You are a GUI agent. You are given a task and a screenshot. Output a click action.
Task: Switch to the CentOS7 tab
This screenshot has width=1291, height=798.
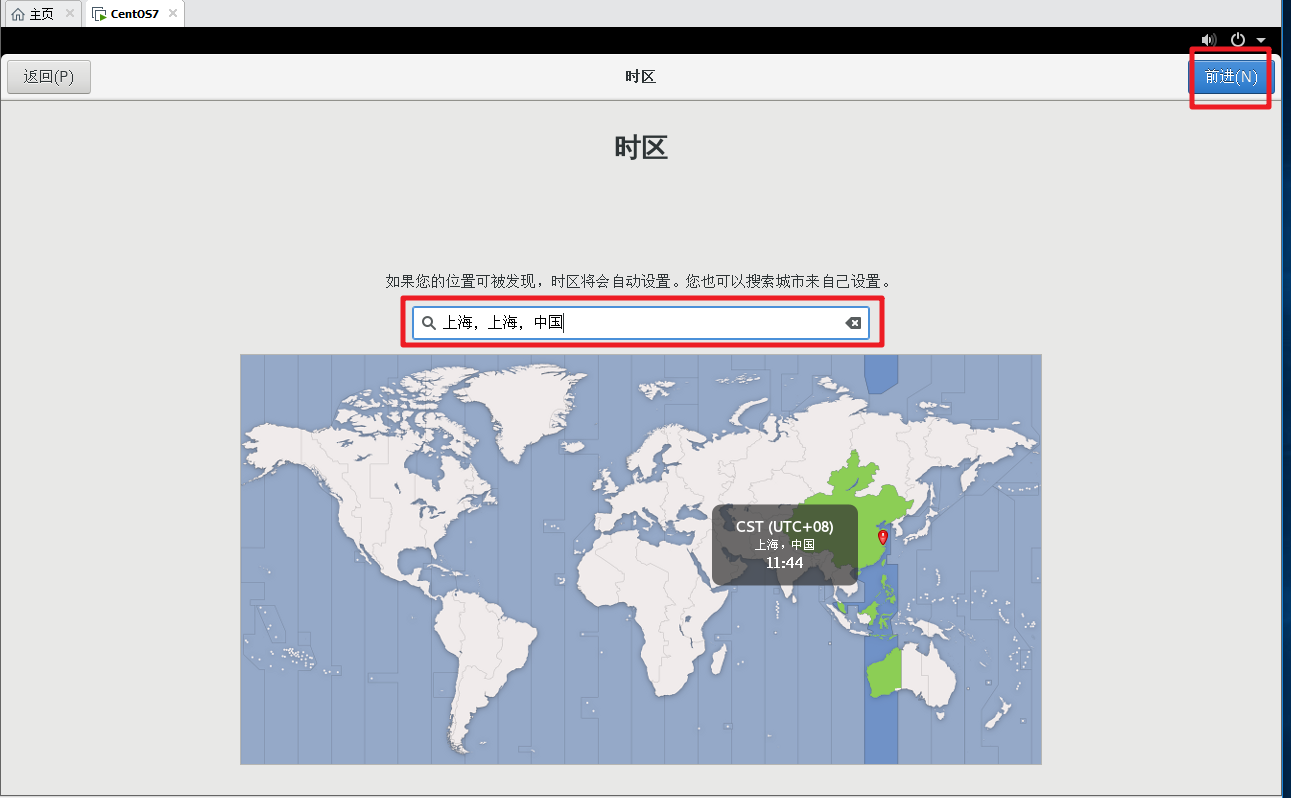tap(134, 14)
